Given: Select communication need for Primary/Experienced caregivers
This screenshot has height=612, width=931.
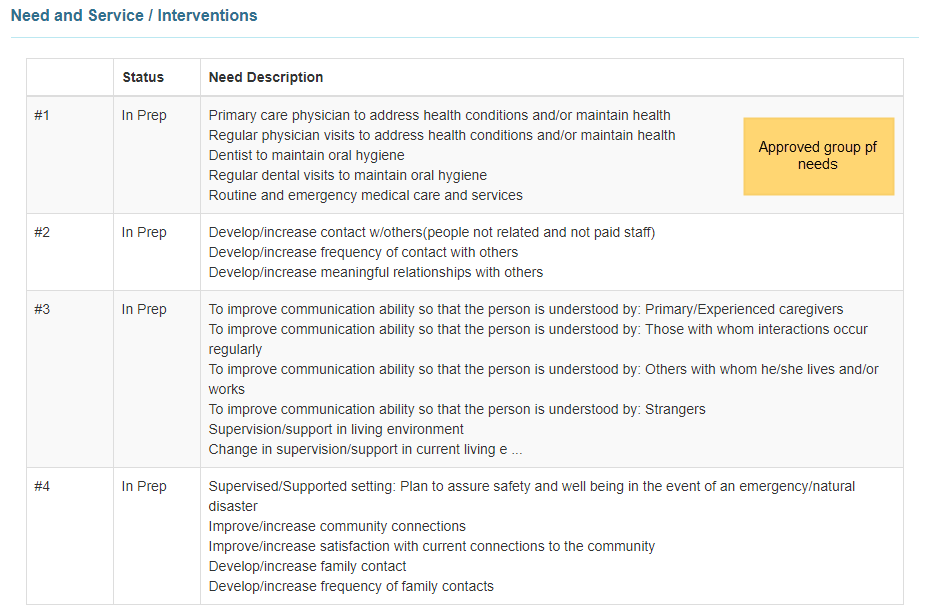Looking at the screenshot, I should point(526,308).
